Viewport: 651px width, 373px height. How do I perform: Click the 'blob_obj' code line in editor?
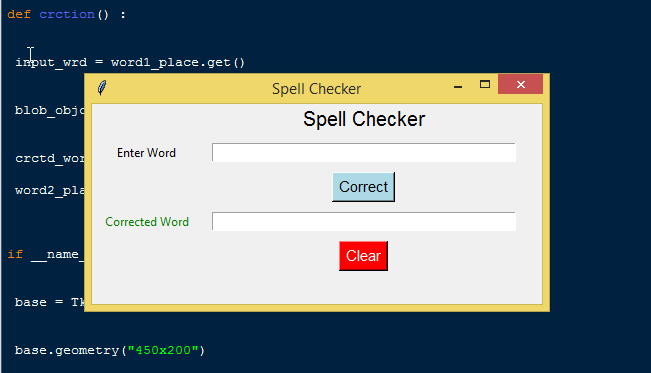coord(49,110)
